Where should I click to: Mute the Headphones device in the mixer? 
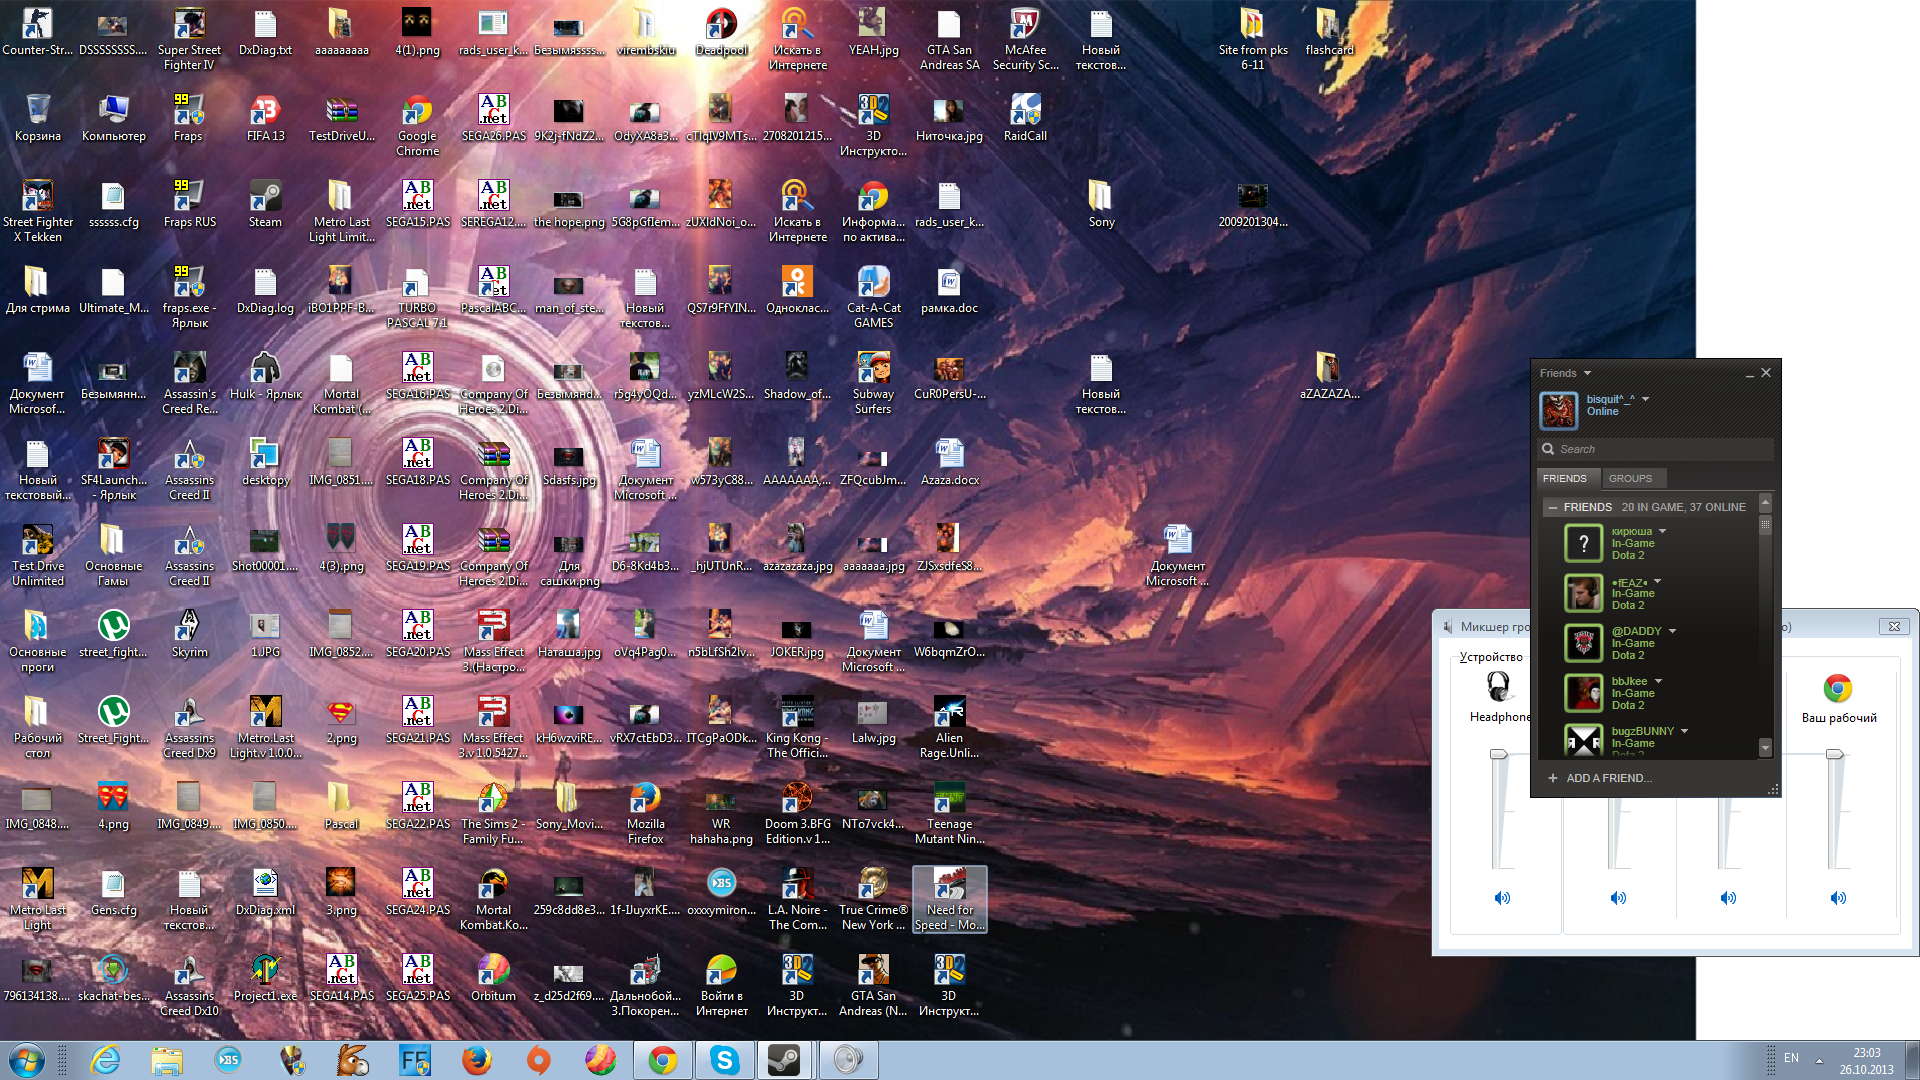click(x=1502, y=898)
